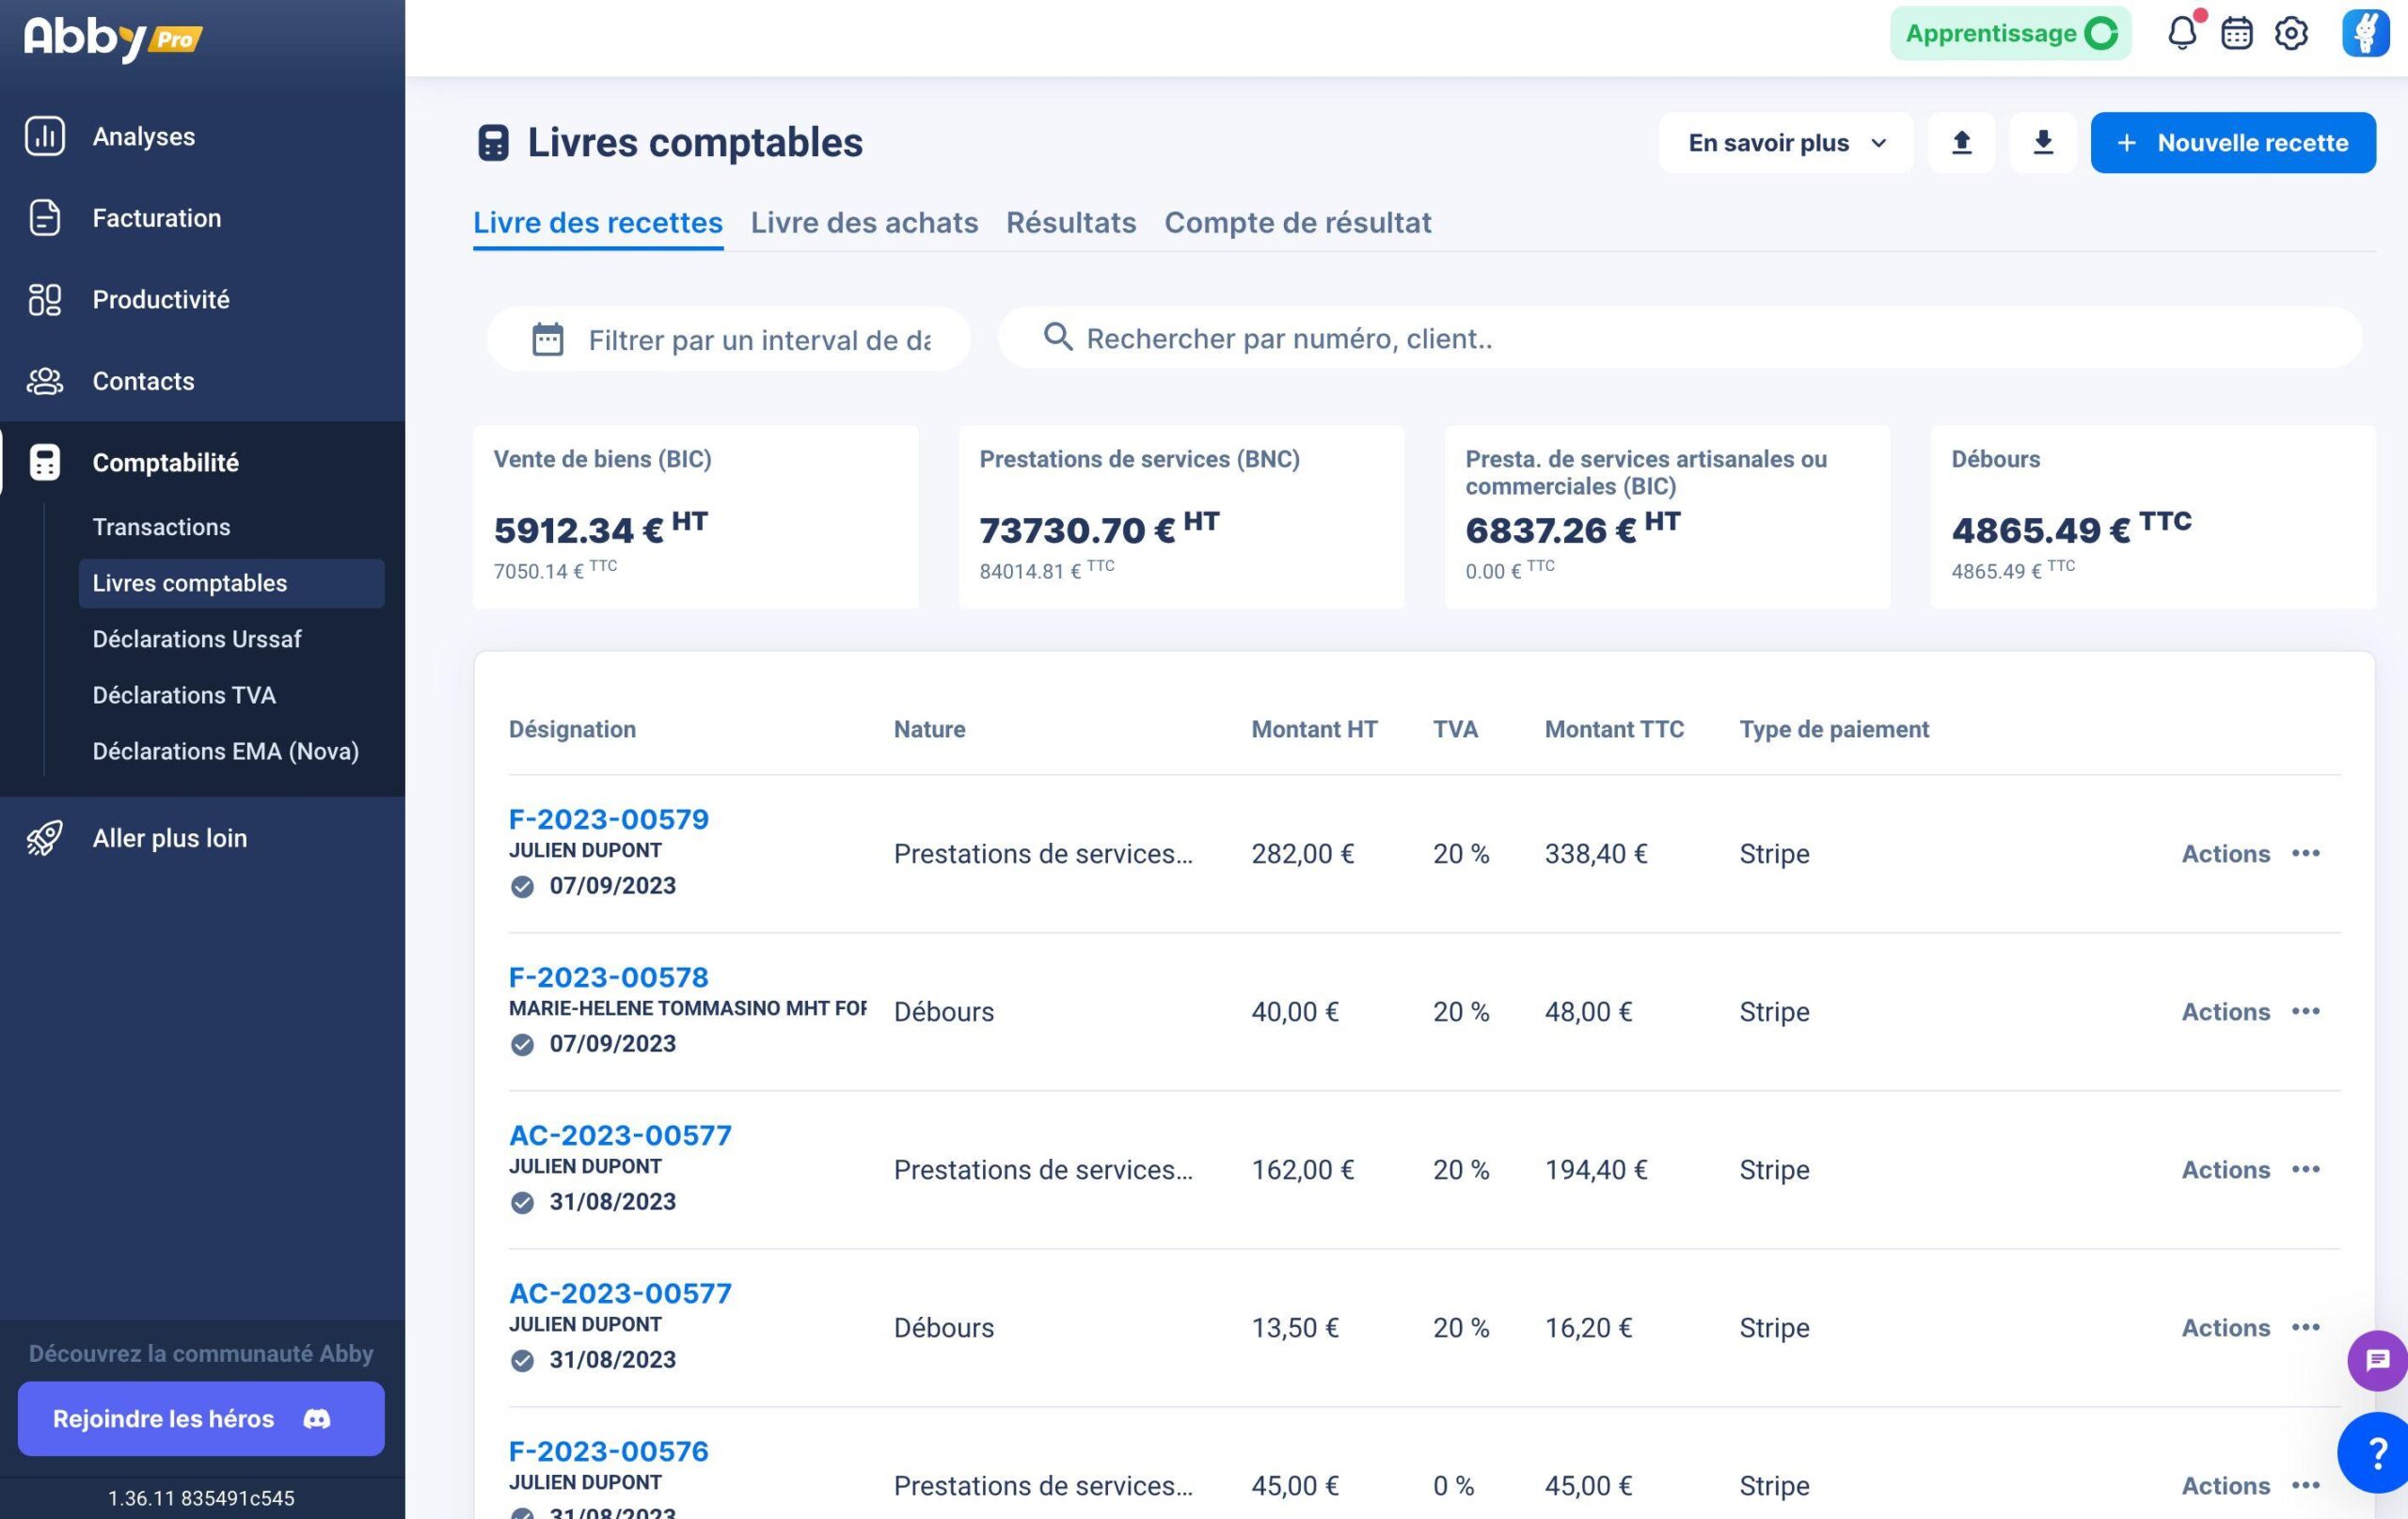This screenshot has width=2408, height=1519.
Task: Expand the En savoir plus dropdown
Action: pos(1786,143)
